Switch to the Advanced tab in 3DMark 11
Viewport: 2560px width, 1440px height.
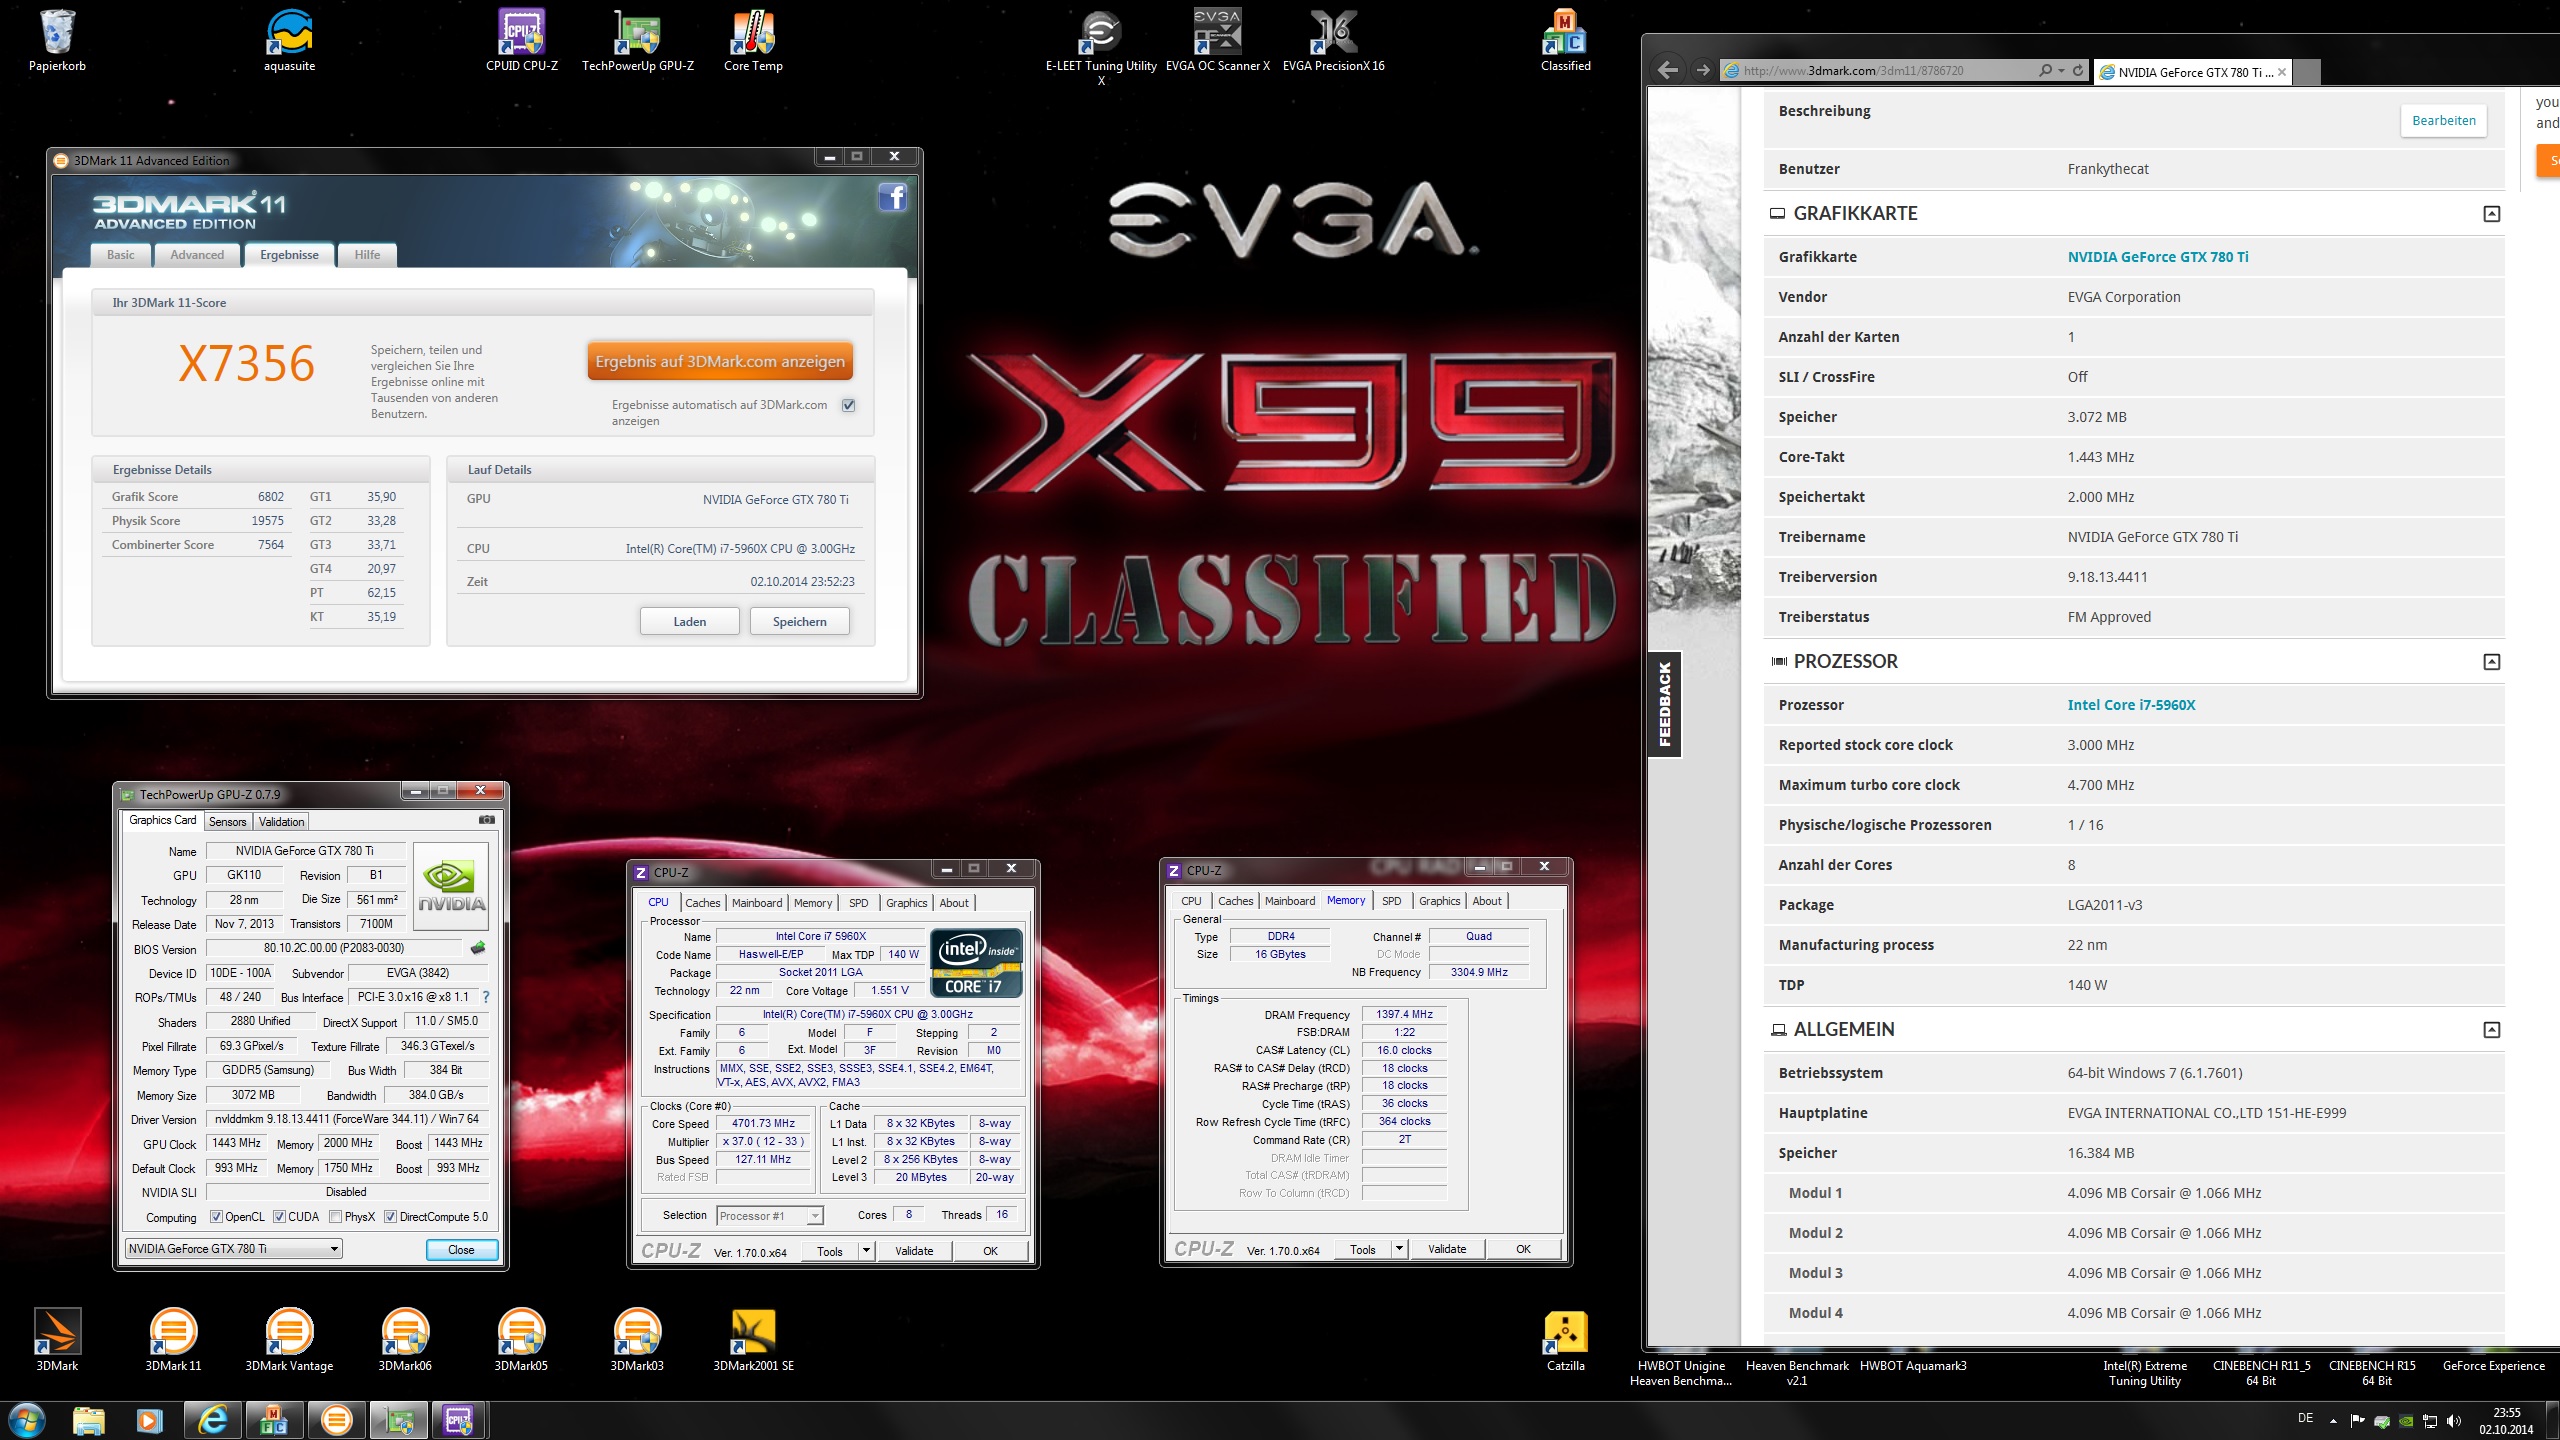coord(197,255)
